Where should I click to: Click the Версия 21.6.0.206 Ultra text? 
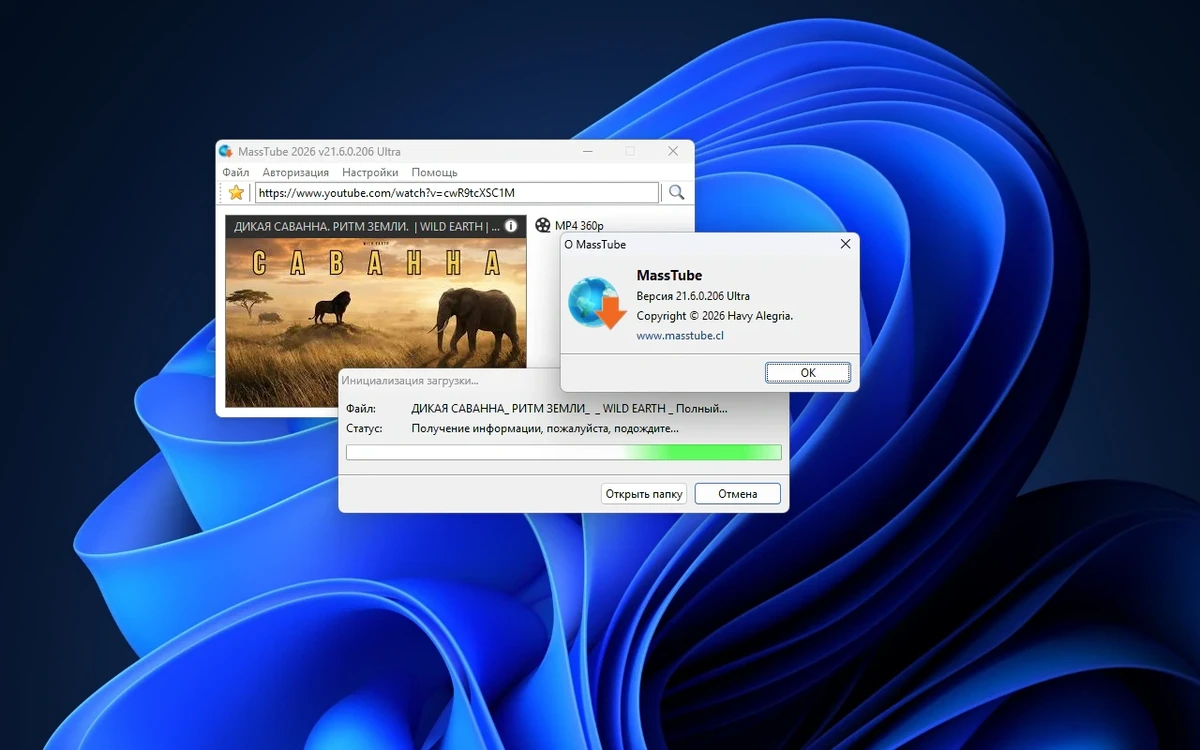coord(693,296)
